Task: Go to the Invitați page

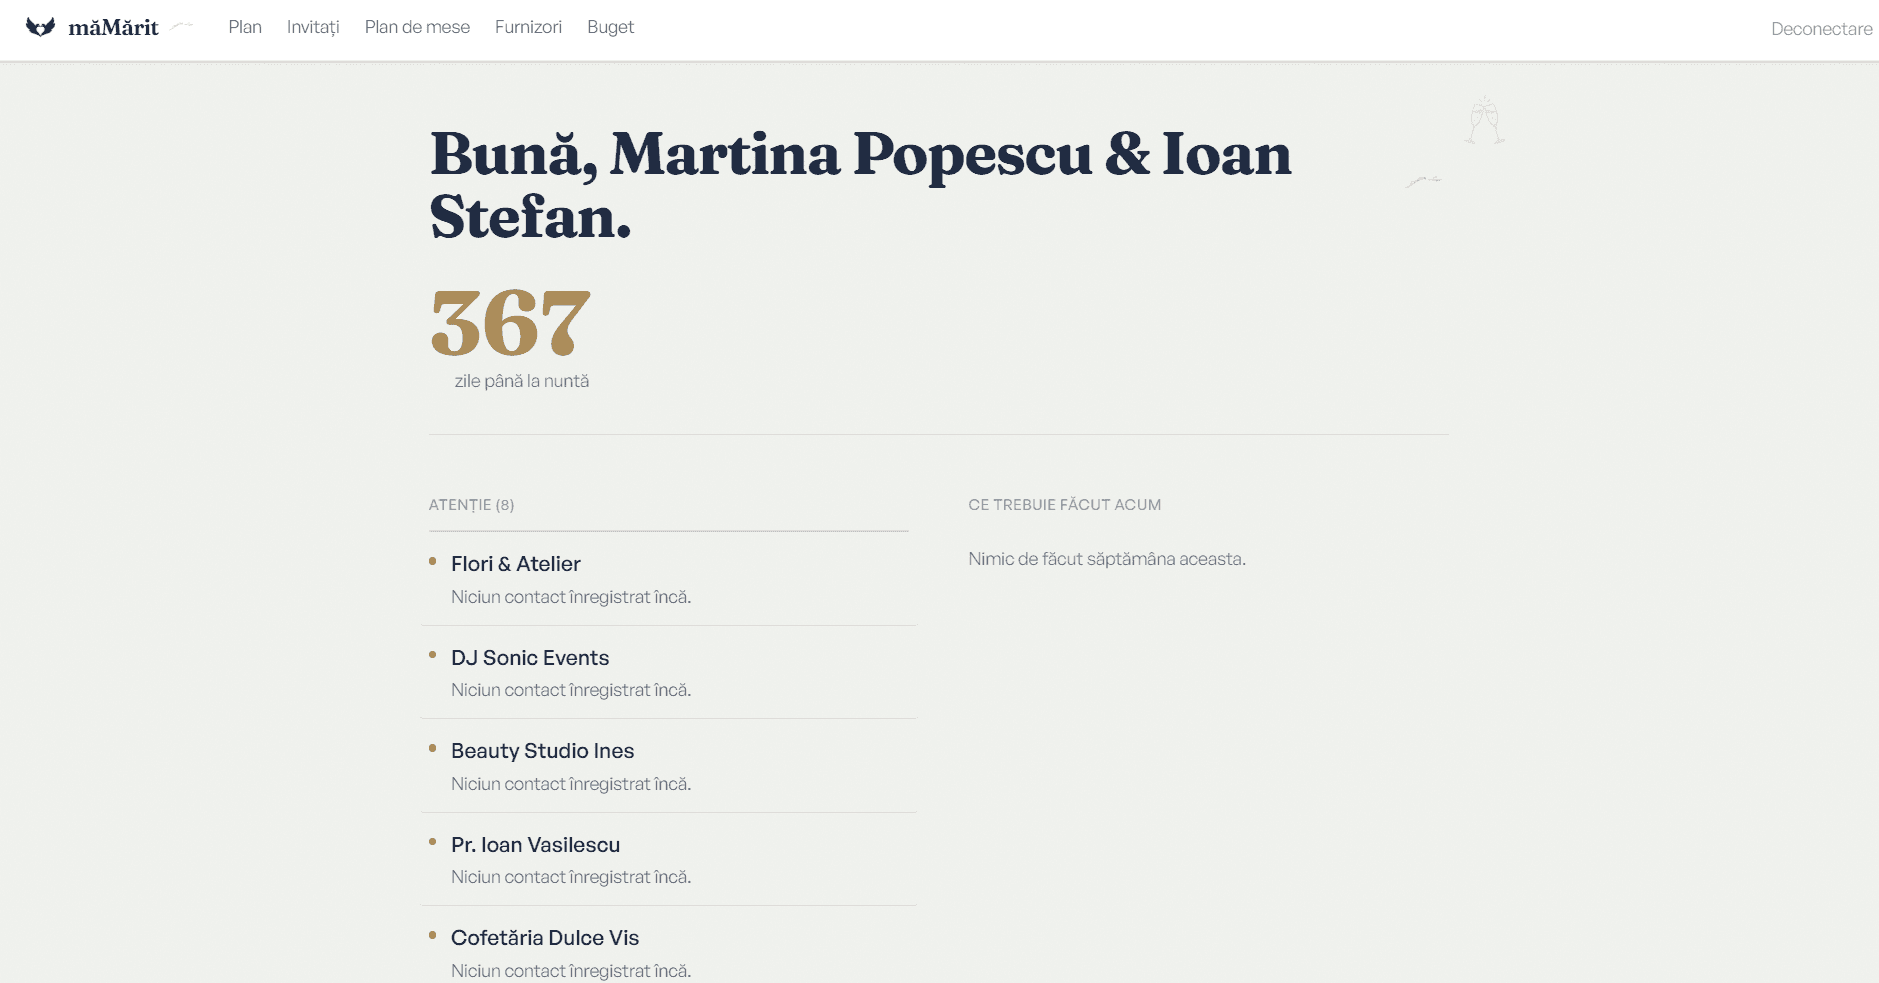Action: click(313, 27)
